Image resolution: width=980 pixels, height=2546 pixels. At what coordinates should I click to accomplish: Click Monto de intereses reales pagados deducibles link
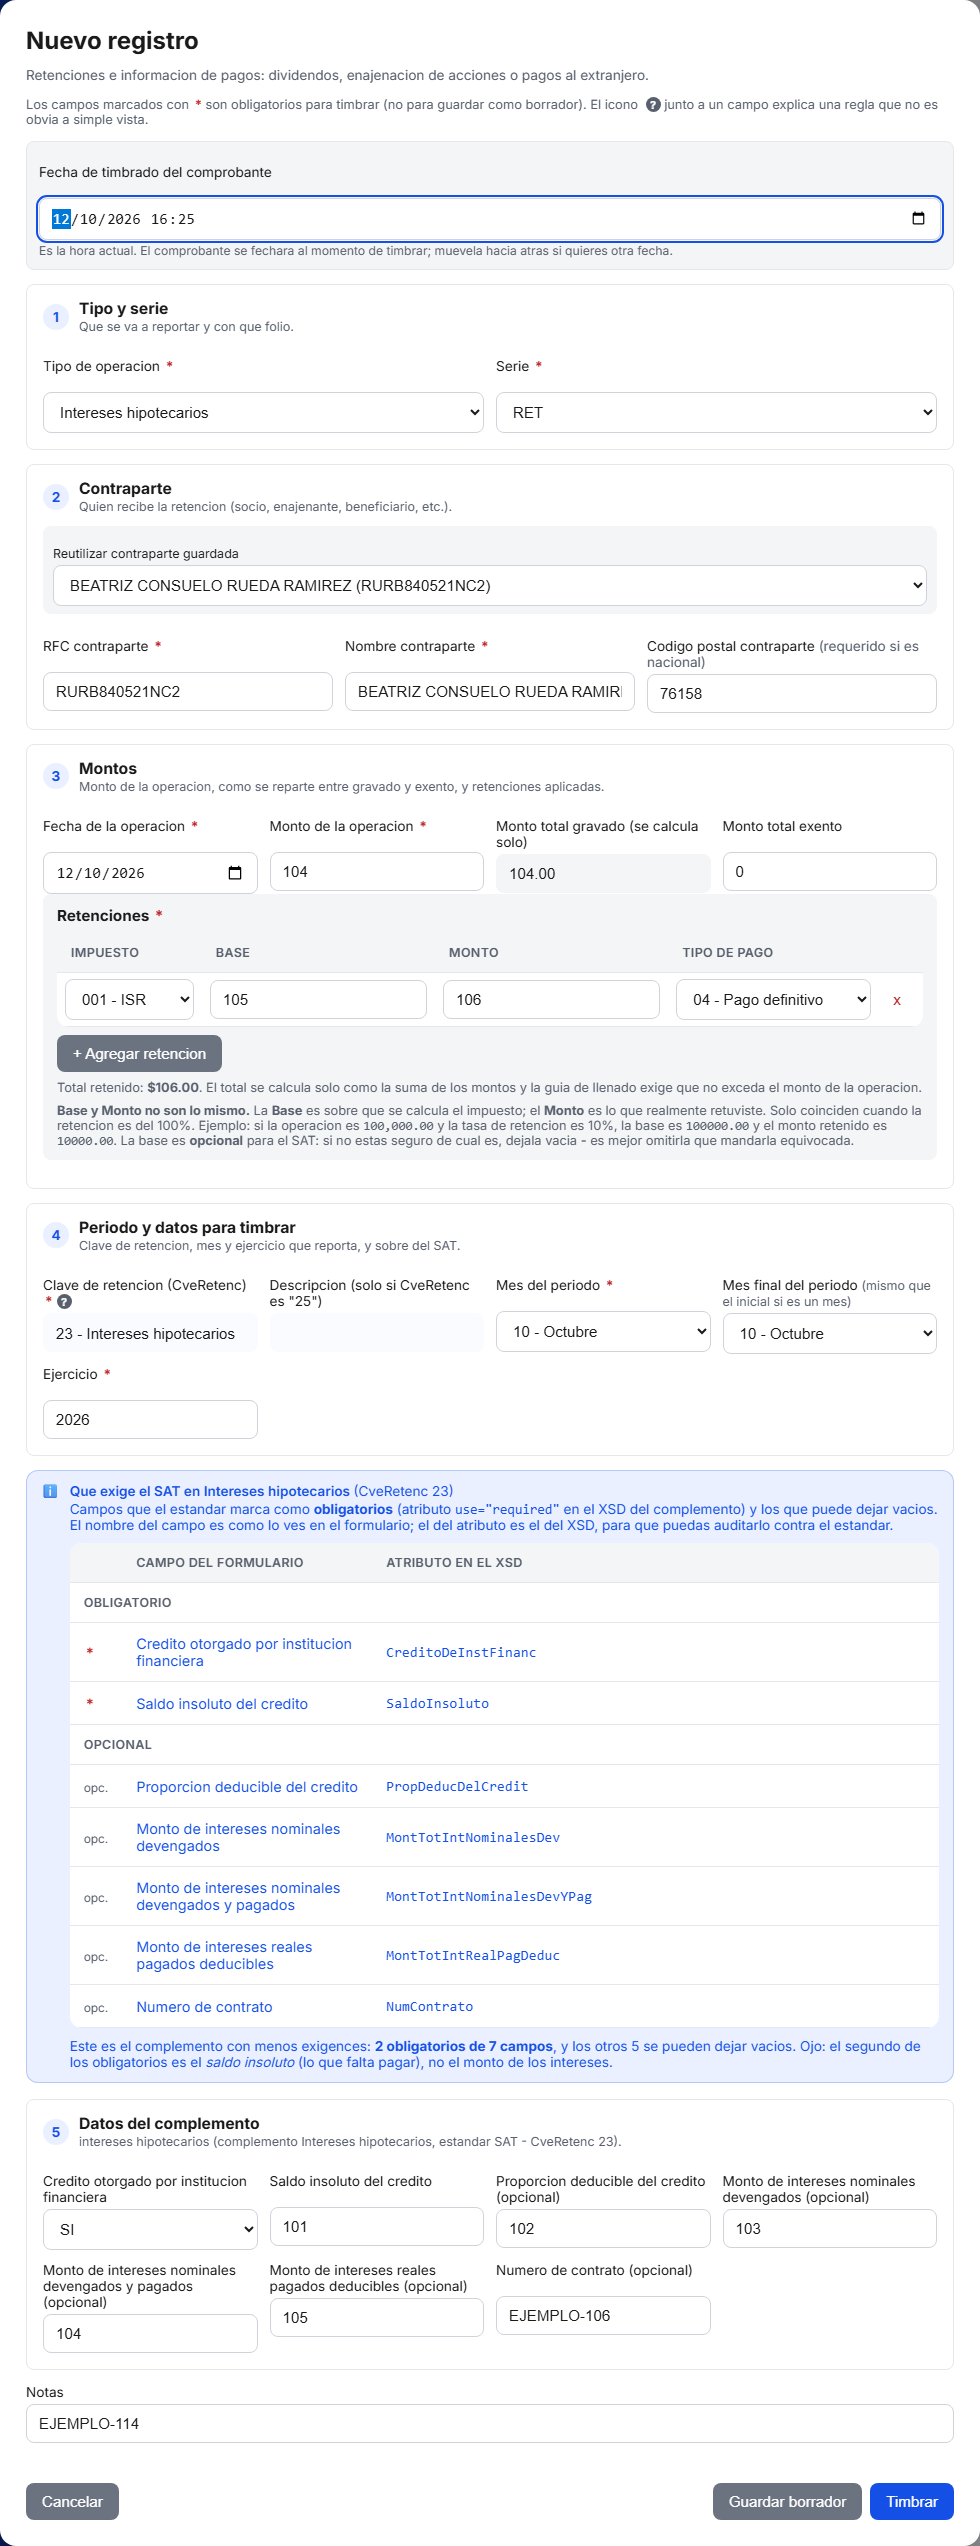coord(224,1955)
